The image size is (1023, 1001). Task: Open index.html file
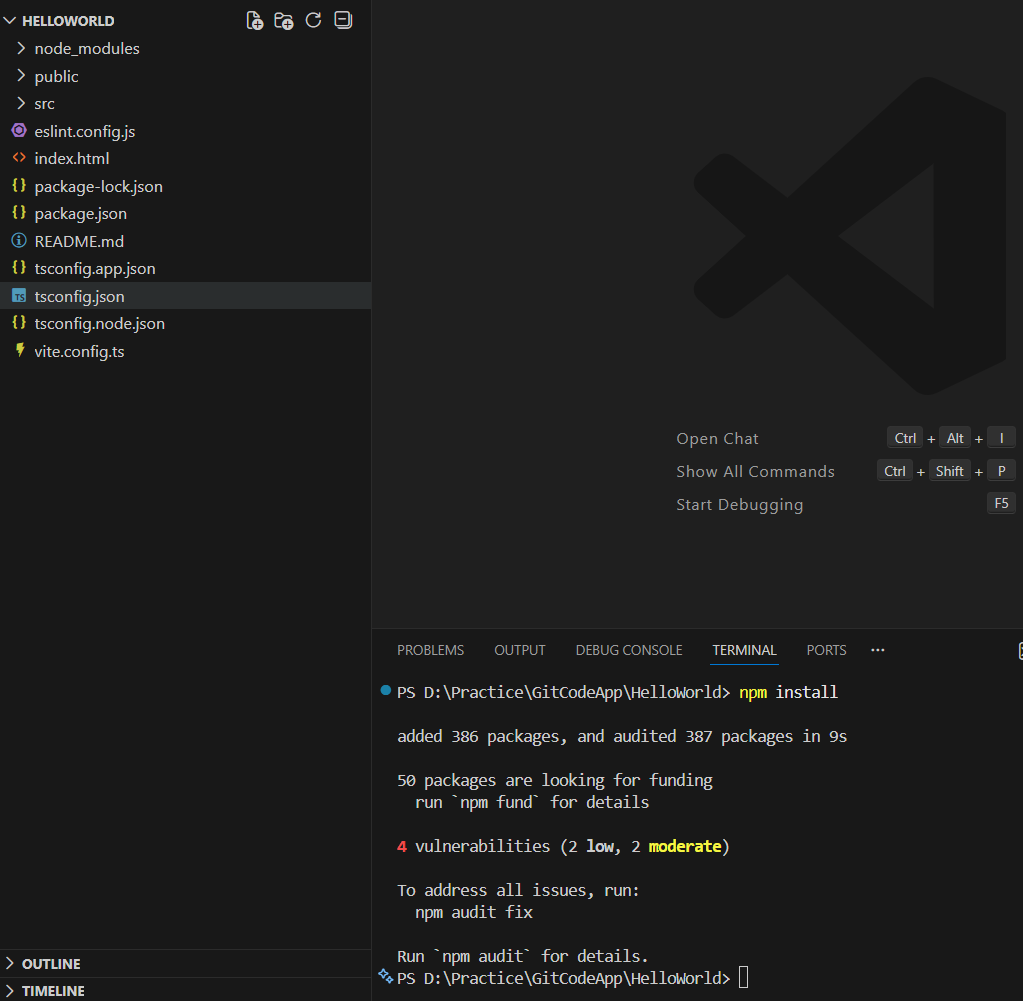[x=71, y=158]
